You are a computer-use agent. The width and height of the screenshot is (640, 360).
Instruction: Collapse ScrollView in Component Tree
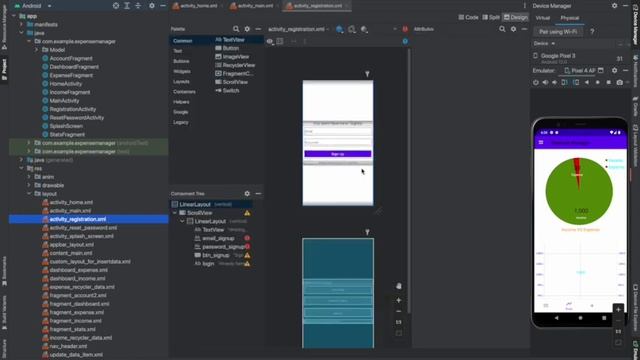[x=175, y=213]
